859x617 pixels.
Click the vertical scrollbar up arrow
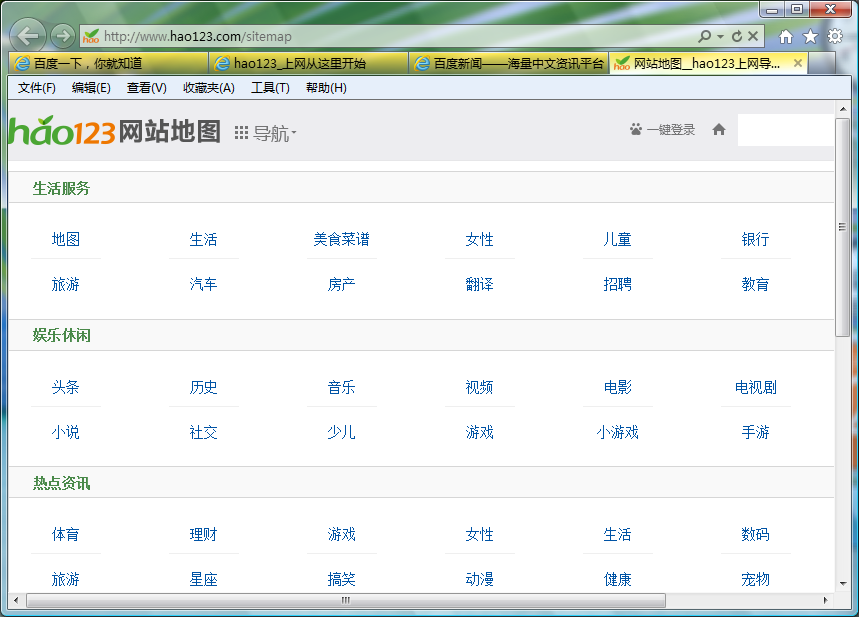pos(843,109)
